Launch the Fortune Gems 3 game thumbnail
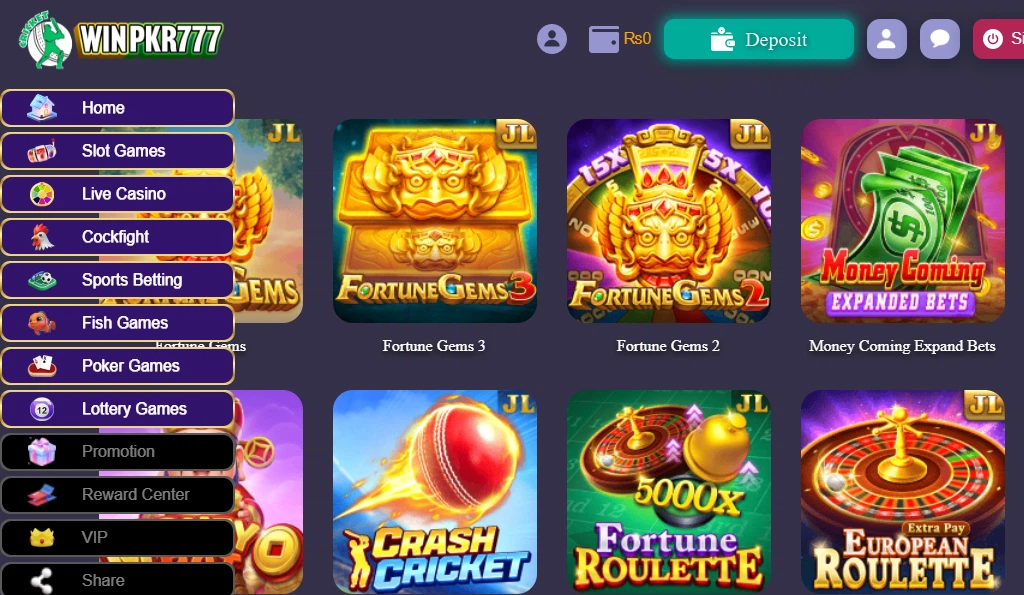This screenshot has width=1024, height=595. pyautogui.click(x=435, y=221)
